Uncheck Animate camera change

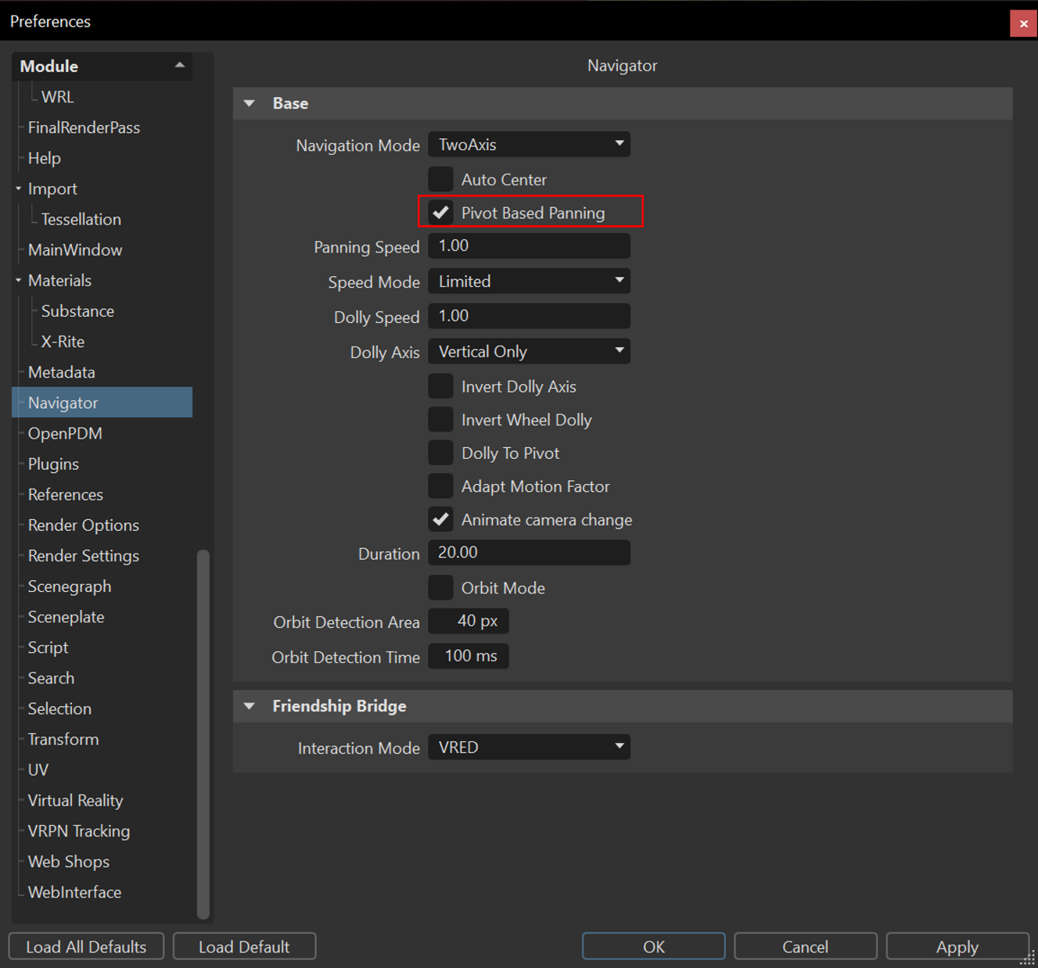pyautogui.click(x=440, y=519)
